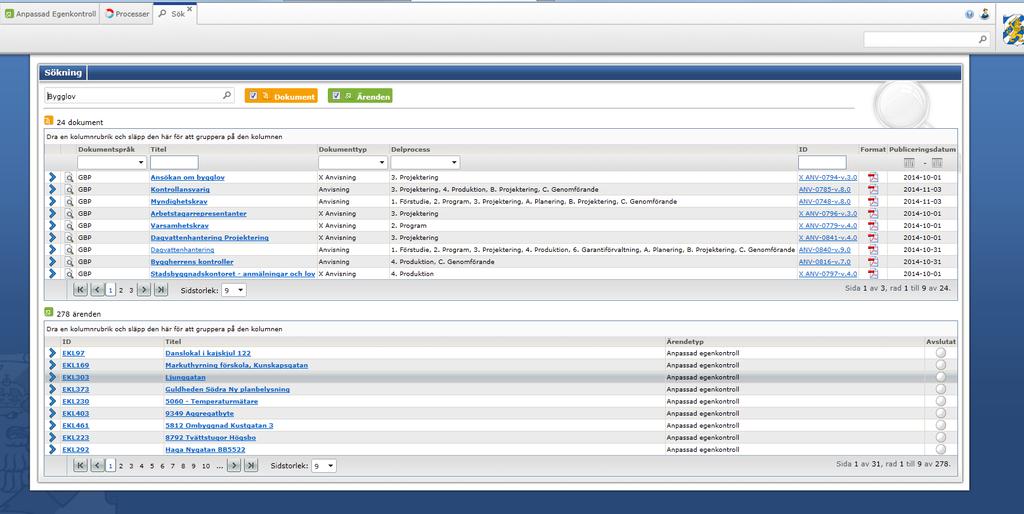1024x514 pixels.
Task: Preview the Stadsbyggnadskontoret document via magnifier icon
Action: [69, 274]
